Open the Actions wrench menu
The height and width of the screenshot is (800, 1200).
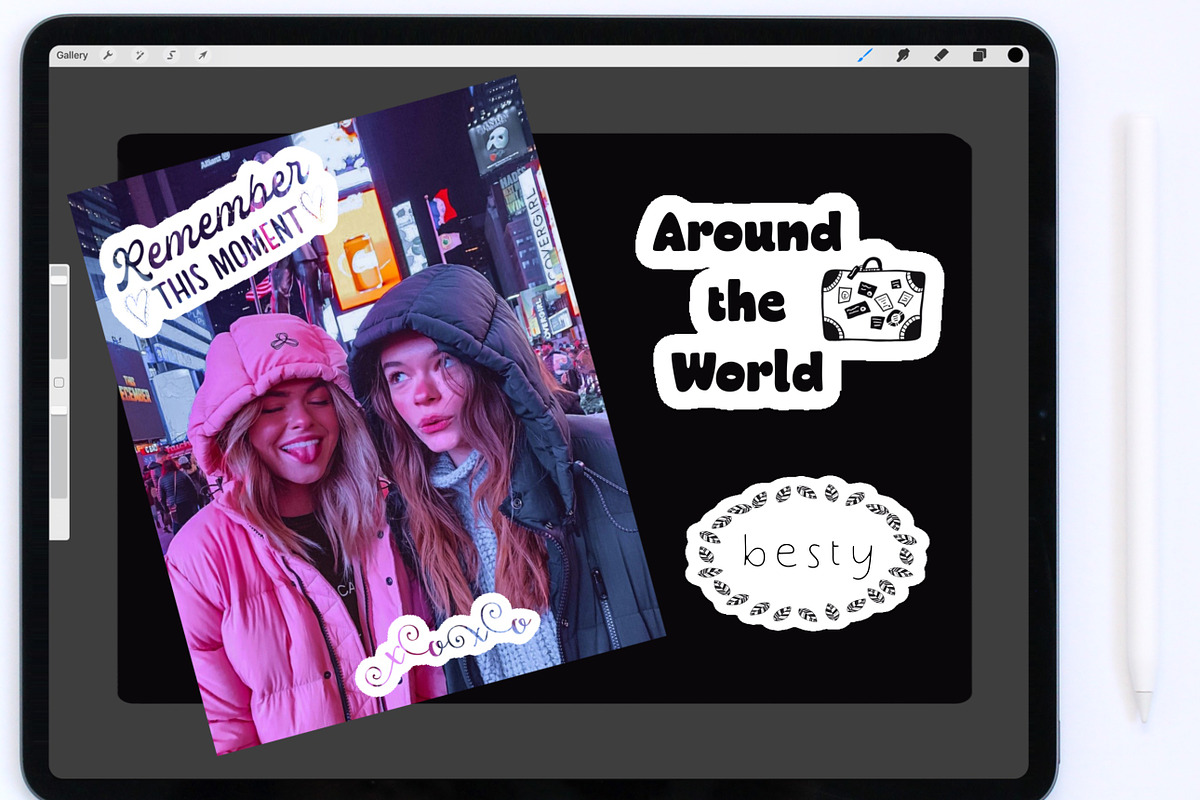pyautogui.click(x=109, y=56)
